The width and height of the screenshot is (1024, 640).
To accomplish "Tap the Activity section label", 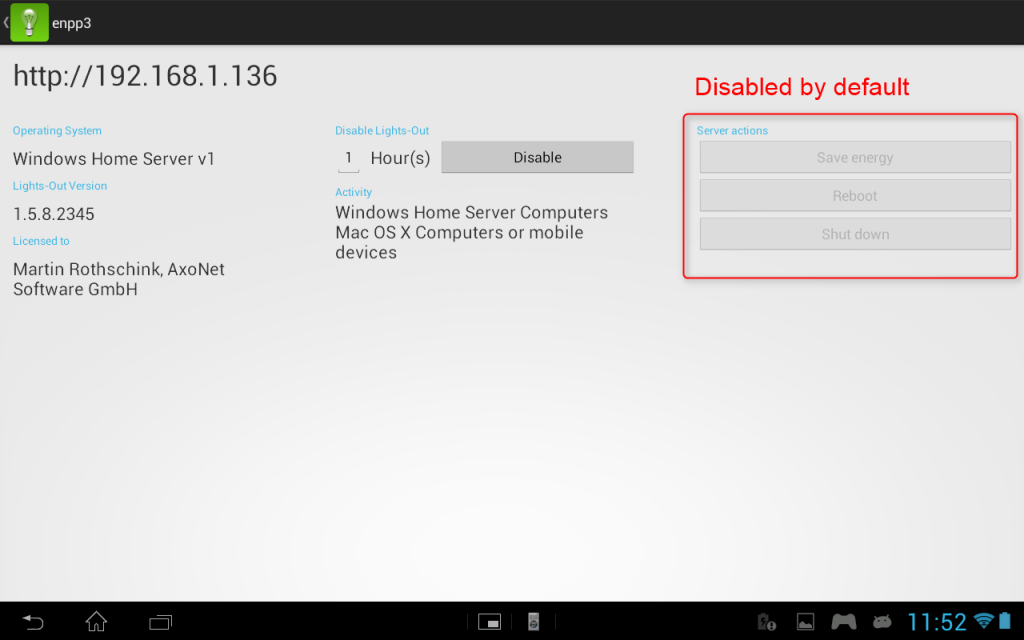I will pos(353,192).
